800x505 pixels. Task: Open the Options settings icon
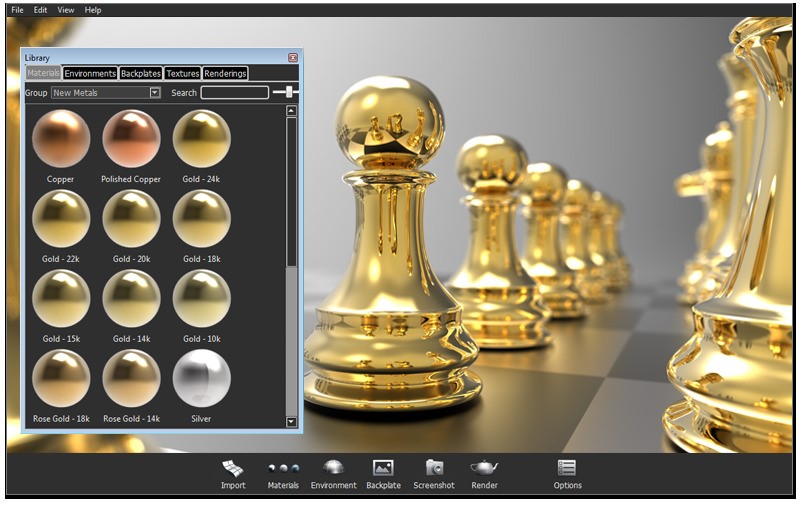(x=567, y=468)
